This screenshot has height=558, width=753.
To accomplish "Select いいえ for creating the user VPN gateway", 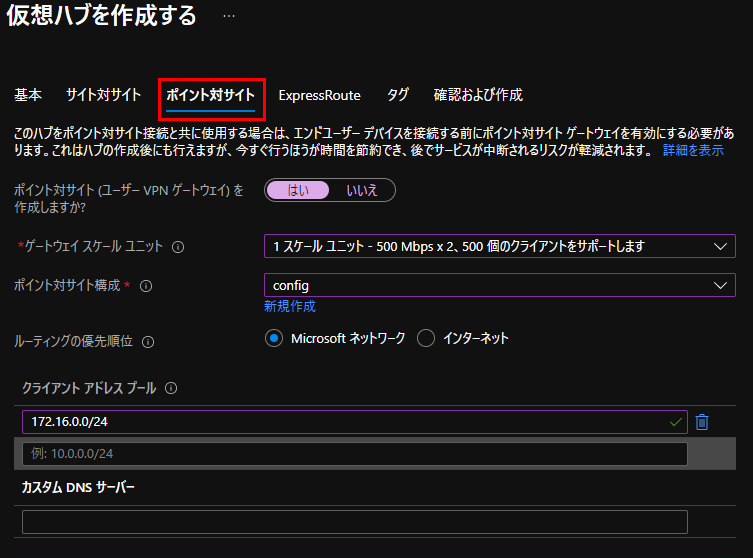I will click(x=362, y=190).
